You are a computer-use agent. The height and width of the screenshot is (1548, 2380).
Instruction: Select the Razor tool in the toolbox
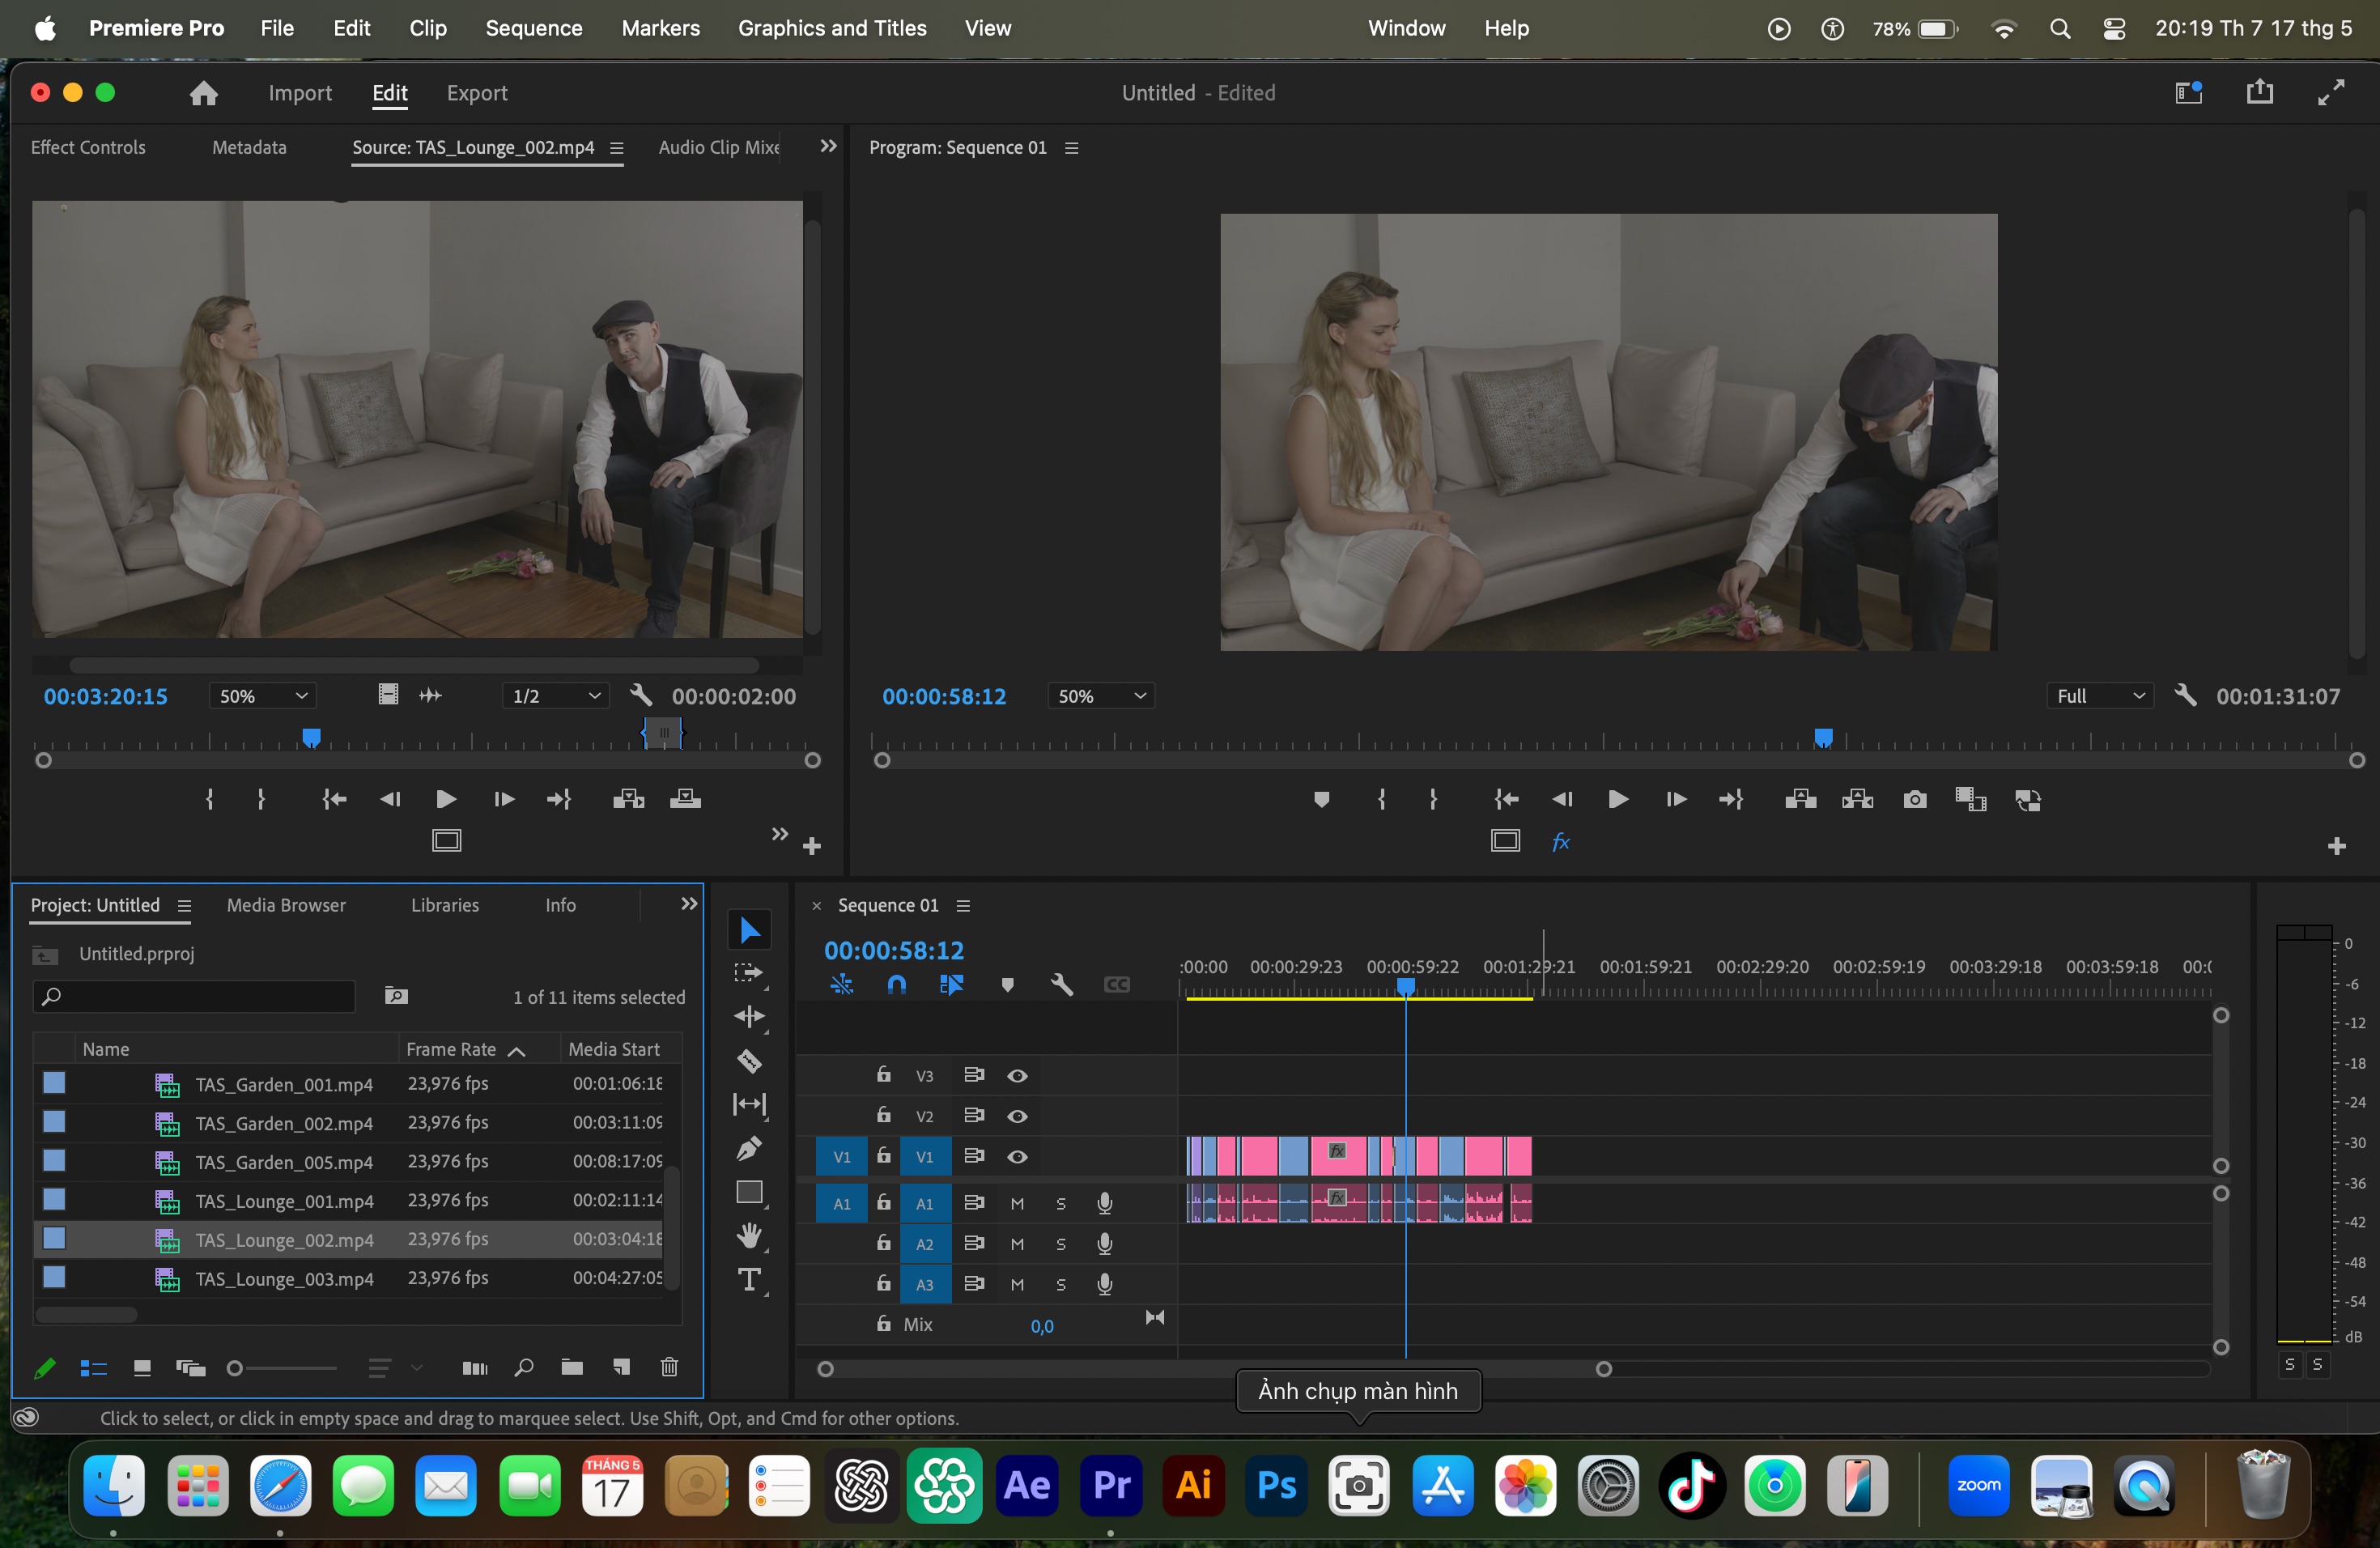(749, 1060)
